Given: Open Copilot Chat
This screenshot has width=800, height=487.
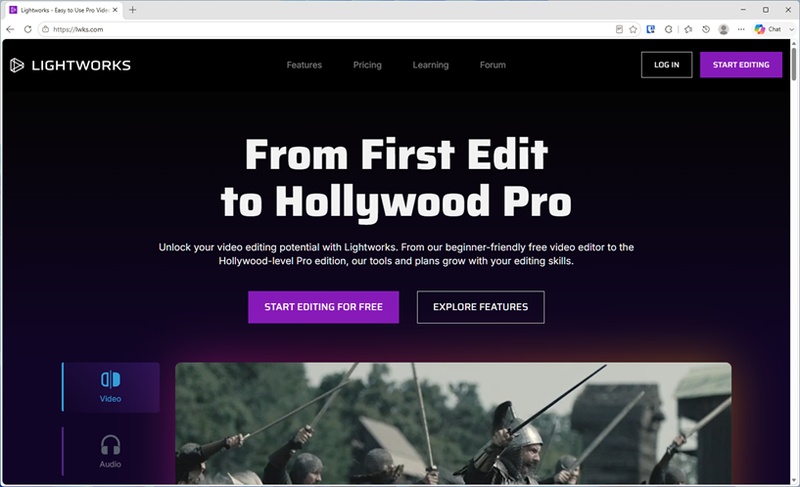Looking at the screenshot, I should pos(768,29).
